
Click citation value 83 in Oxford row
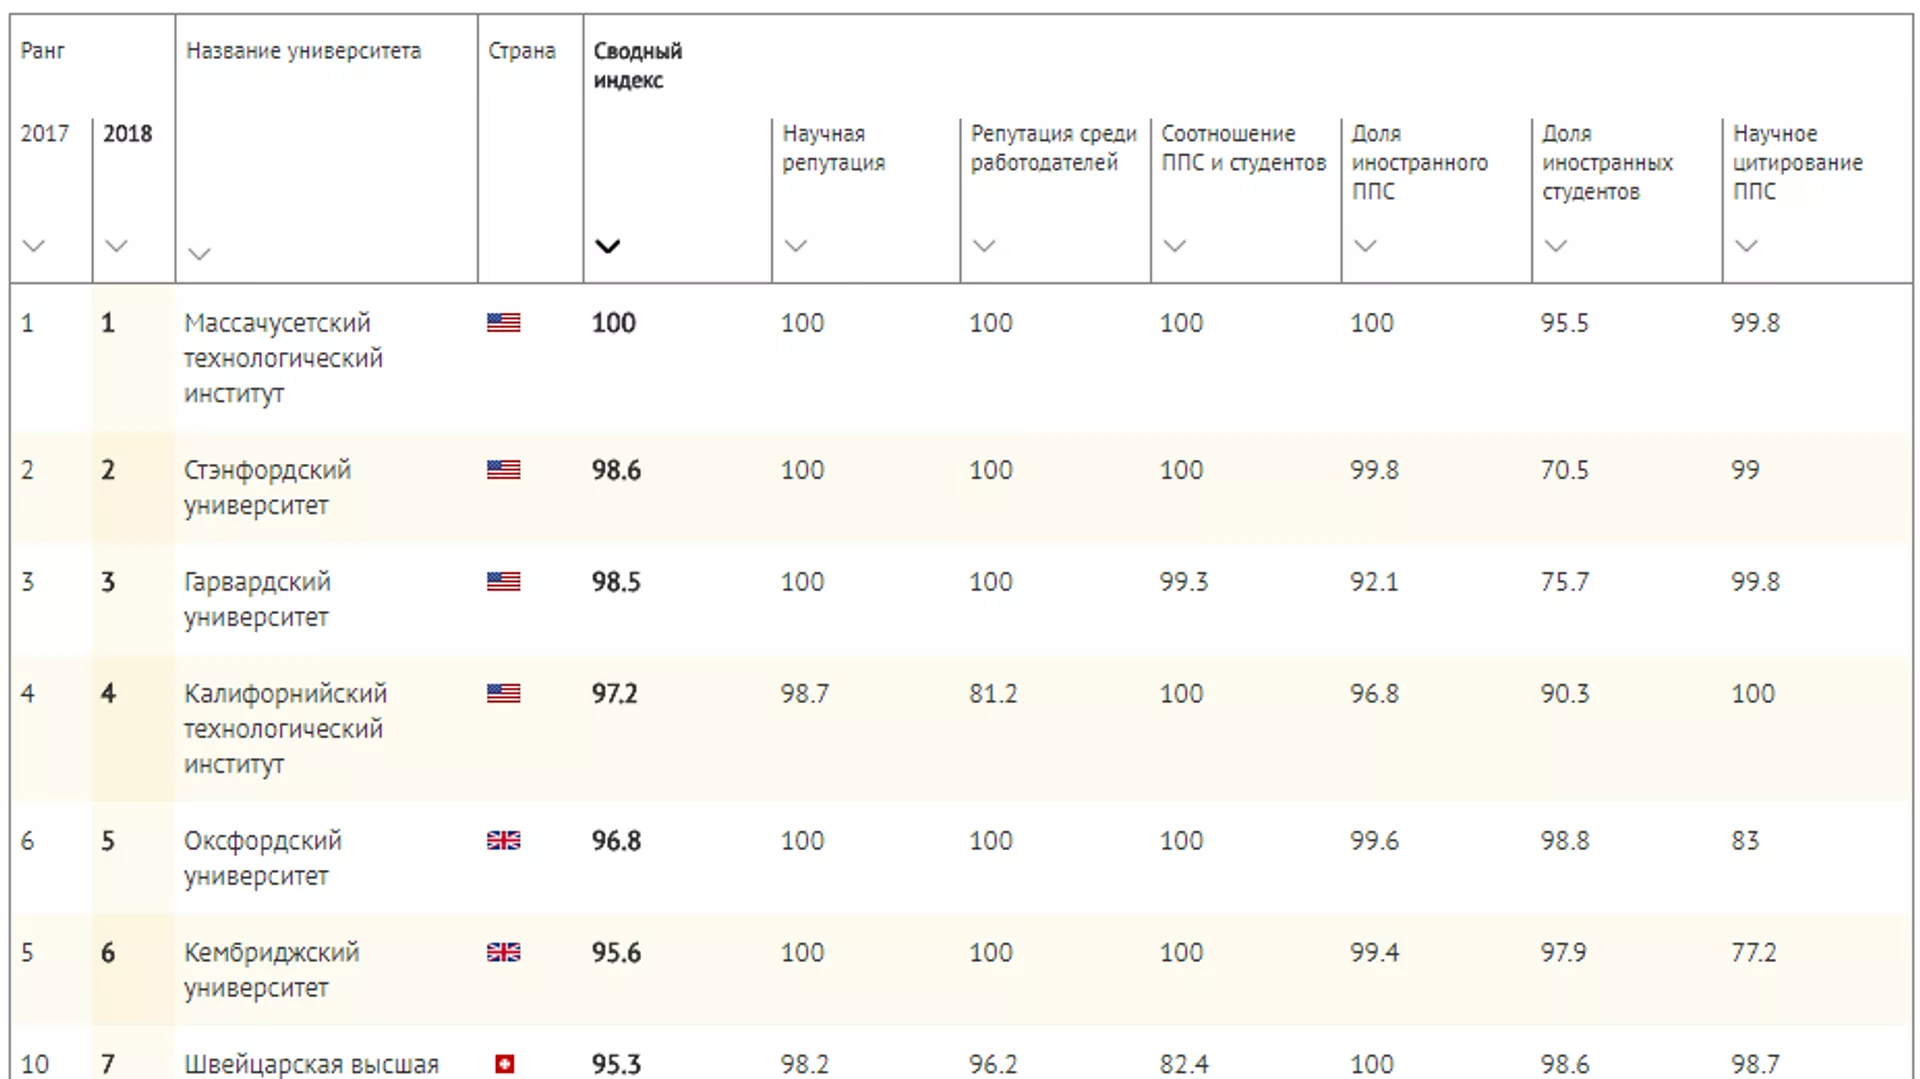[1745, 841]
